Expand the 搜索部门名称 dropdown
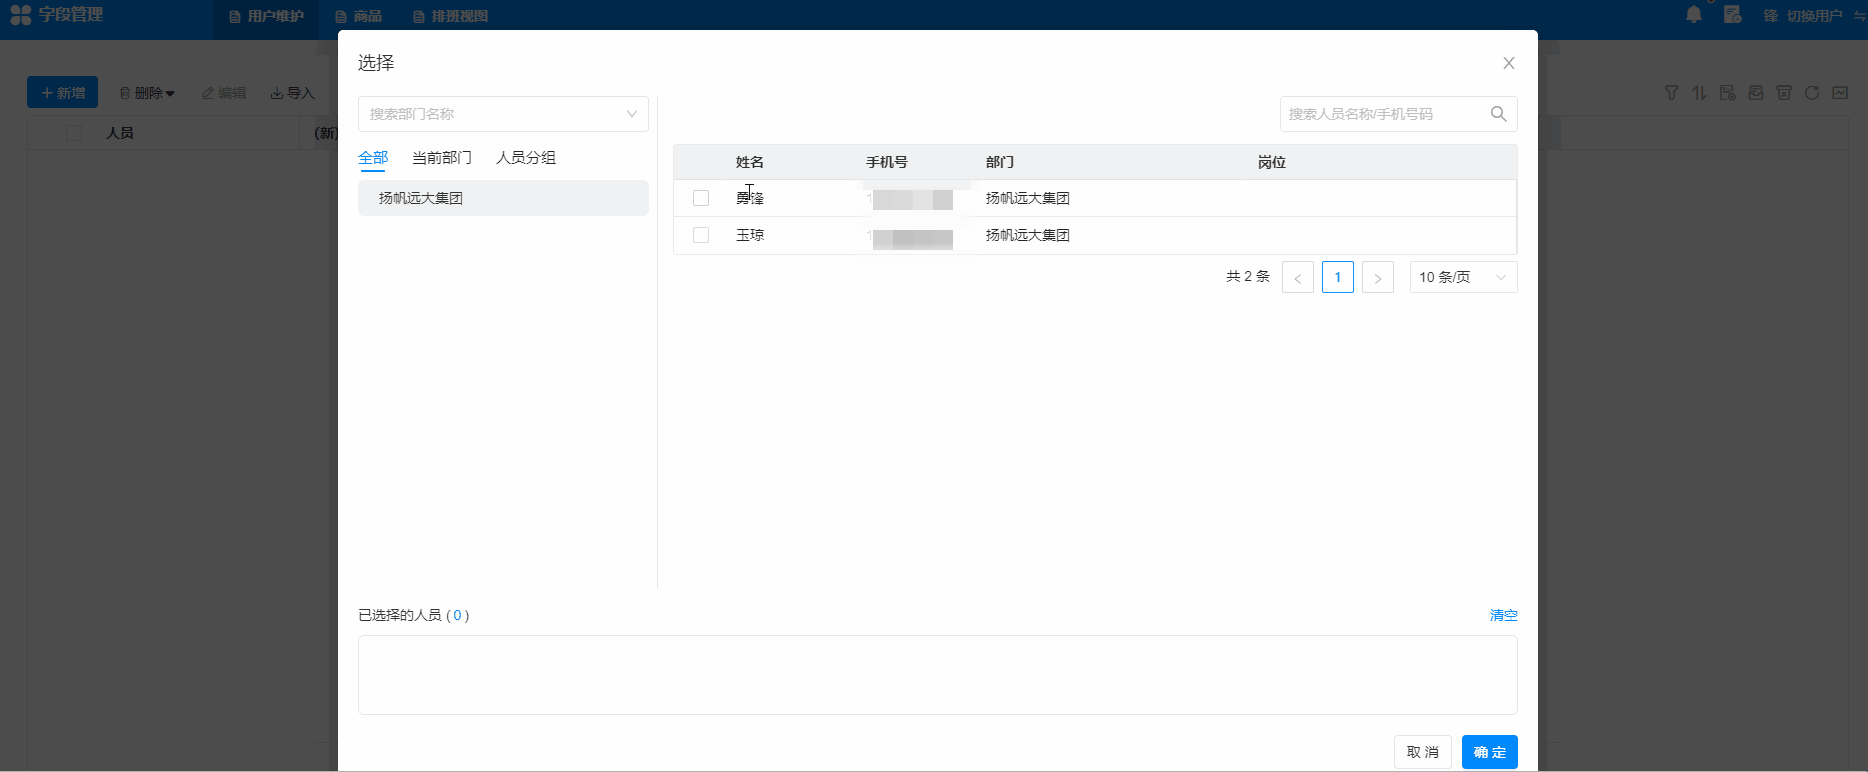The height and width of the screenshot is (772, 1868). pyautogui.click(x=503, y=114)
